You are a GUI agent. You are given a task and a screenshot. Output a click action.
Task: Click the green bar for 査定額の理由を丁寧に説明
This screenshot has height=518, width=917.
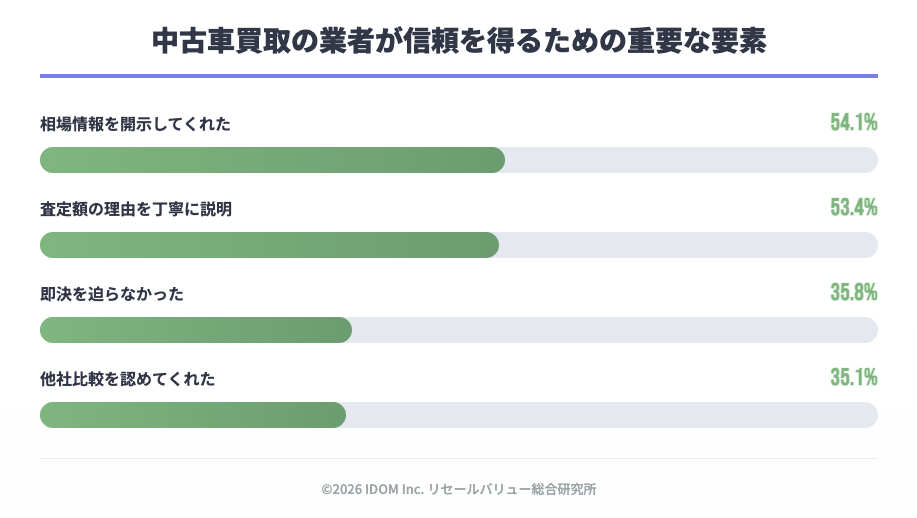click(x=269, y=245)
